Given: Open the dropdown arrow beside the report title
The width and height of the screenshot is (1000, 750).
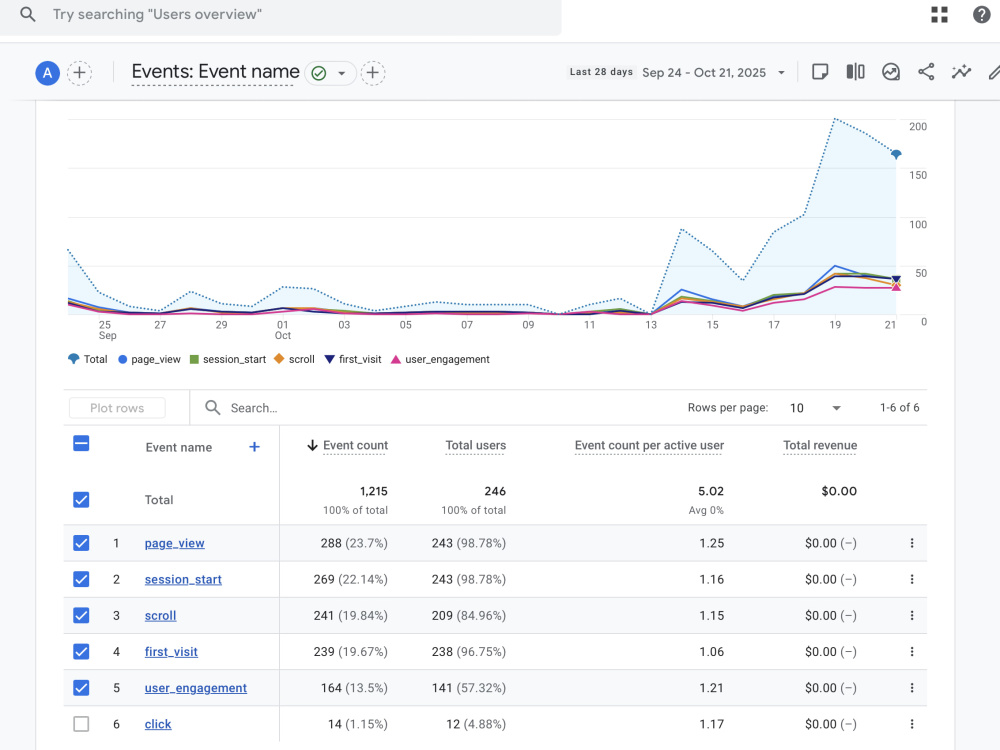Looking at the screenshot, I should click(342, 73).
